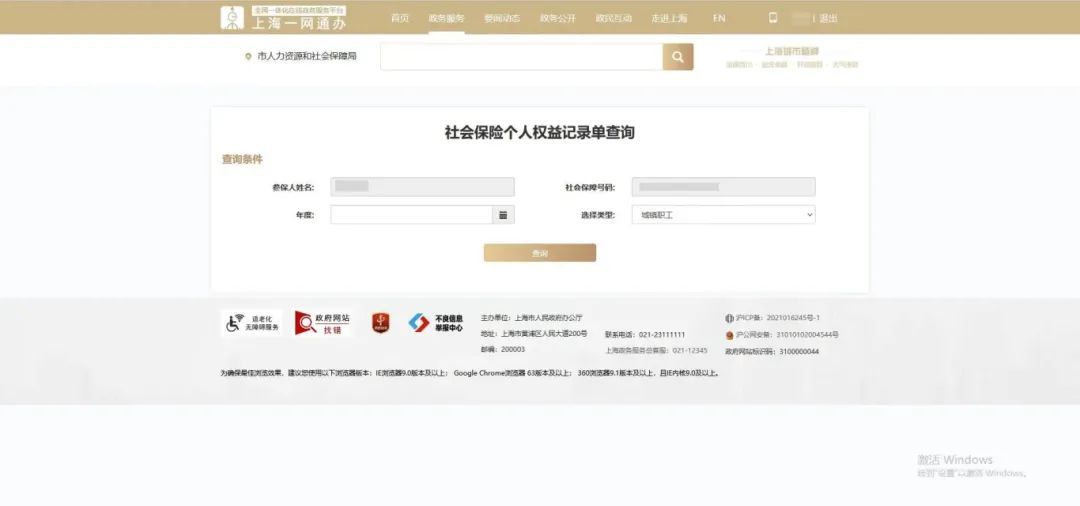Click the 参保人姓名 field

coord(422,187)
